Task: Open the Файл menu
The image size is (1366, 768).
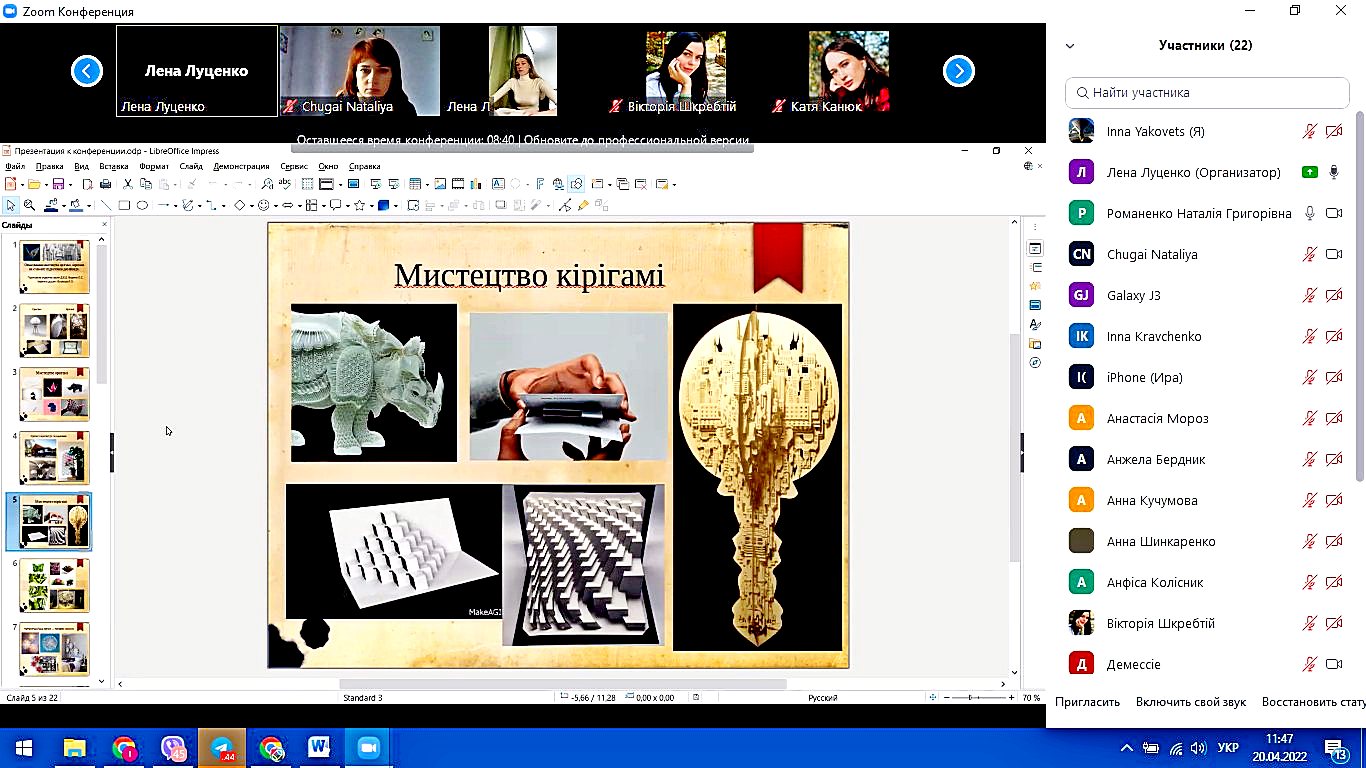Action: click(x=15, y=166)
